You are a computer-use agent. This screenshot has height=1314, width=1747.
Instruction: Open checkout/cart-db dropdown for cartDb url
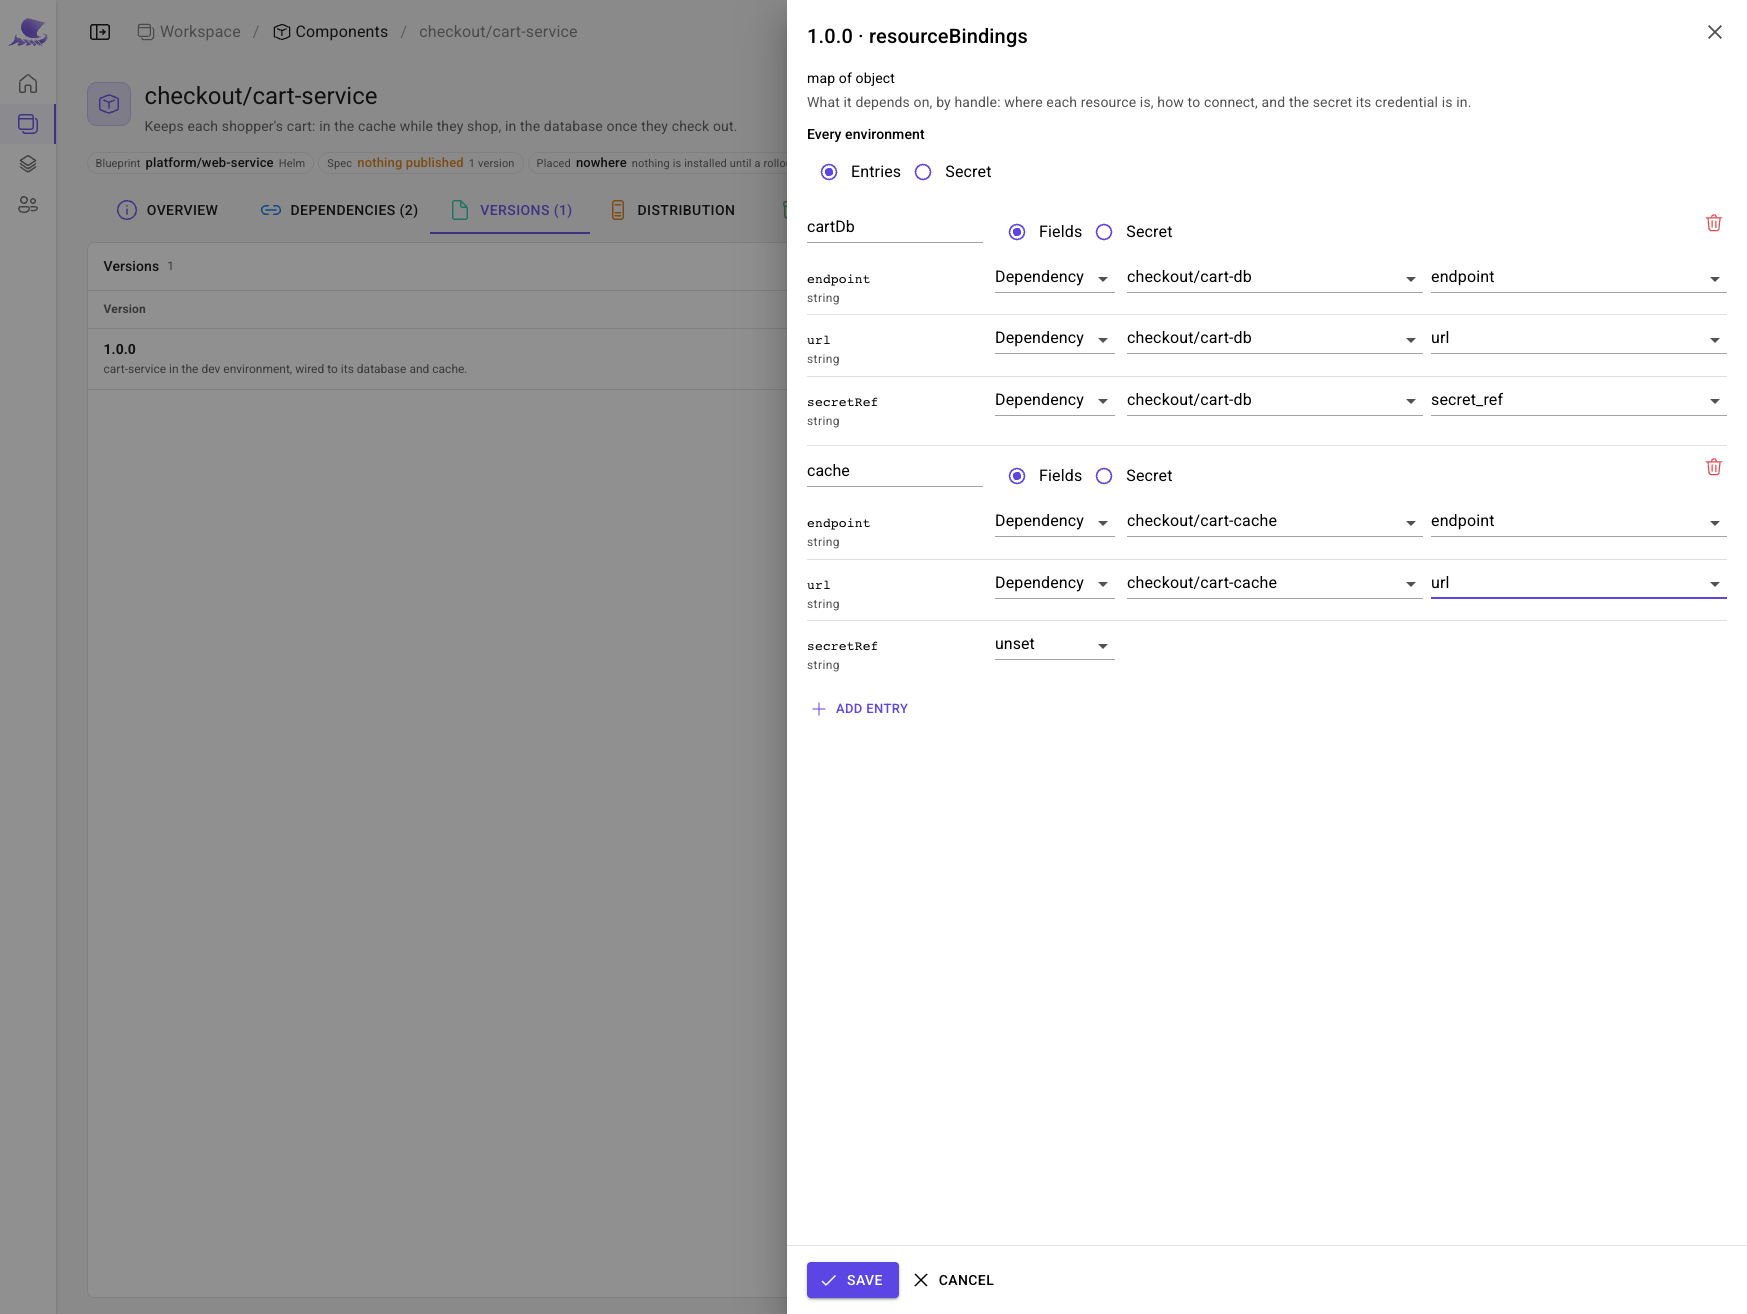1274,339
